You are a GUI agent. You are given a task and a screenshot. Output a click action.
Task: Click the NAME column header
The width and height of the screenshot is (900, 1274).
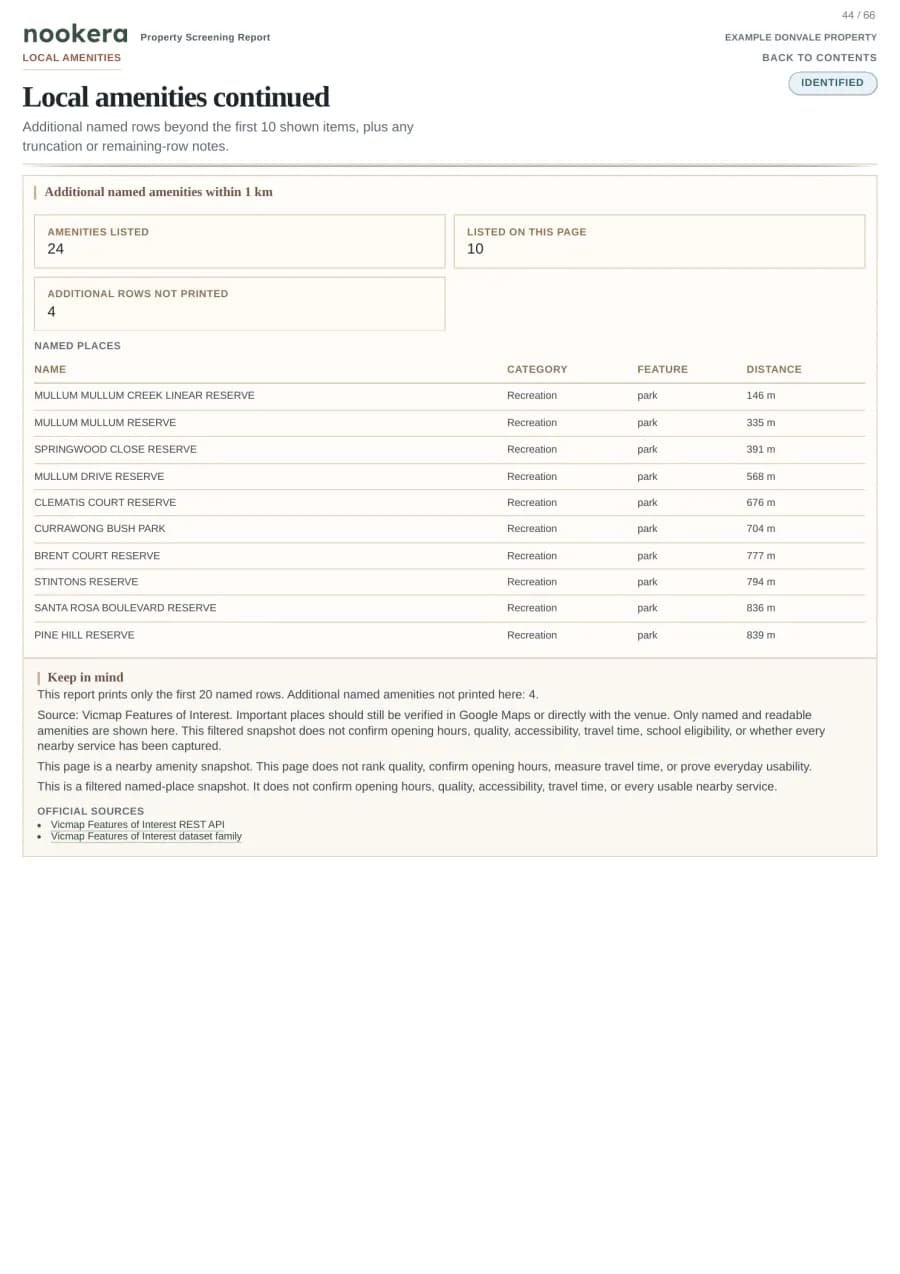click(50, 370)
